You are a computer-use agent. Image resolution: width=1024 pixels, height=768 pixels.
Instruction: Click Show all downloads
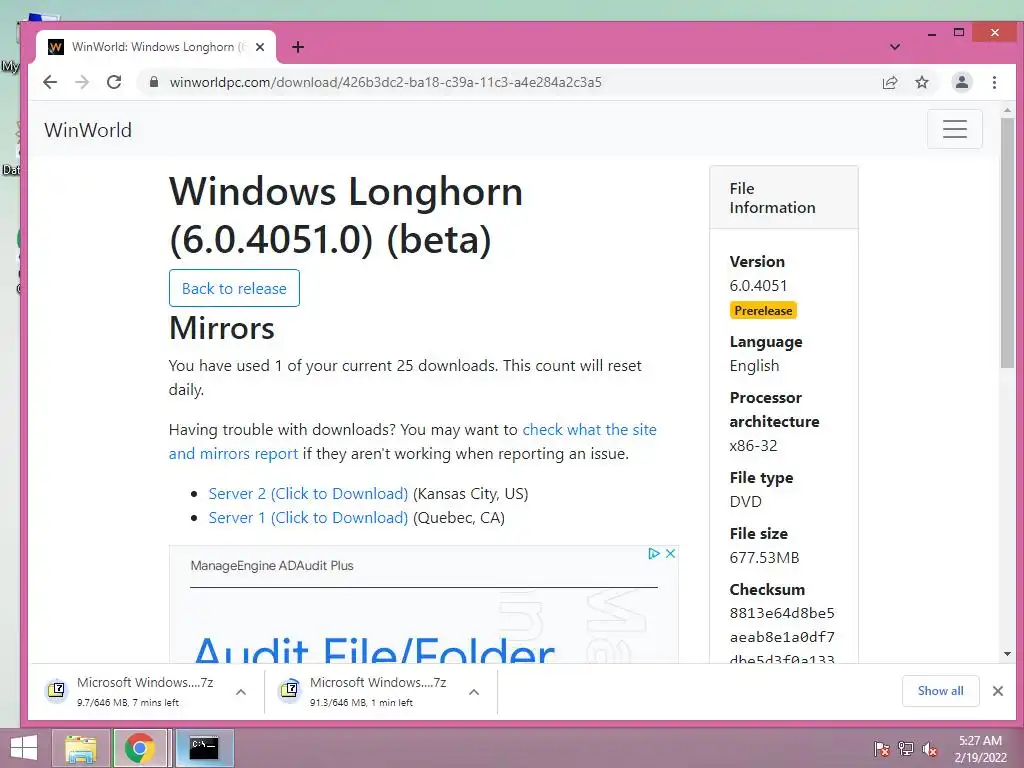pos(940,691)
